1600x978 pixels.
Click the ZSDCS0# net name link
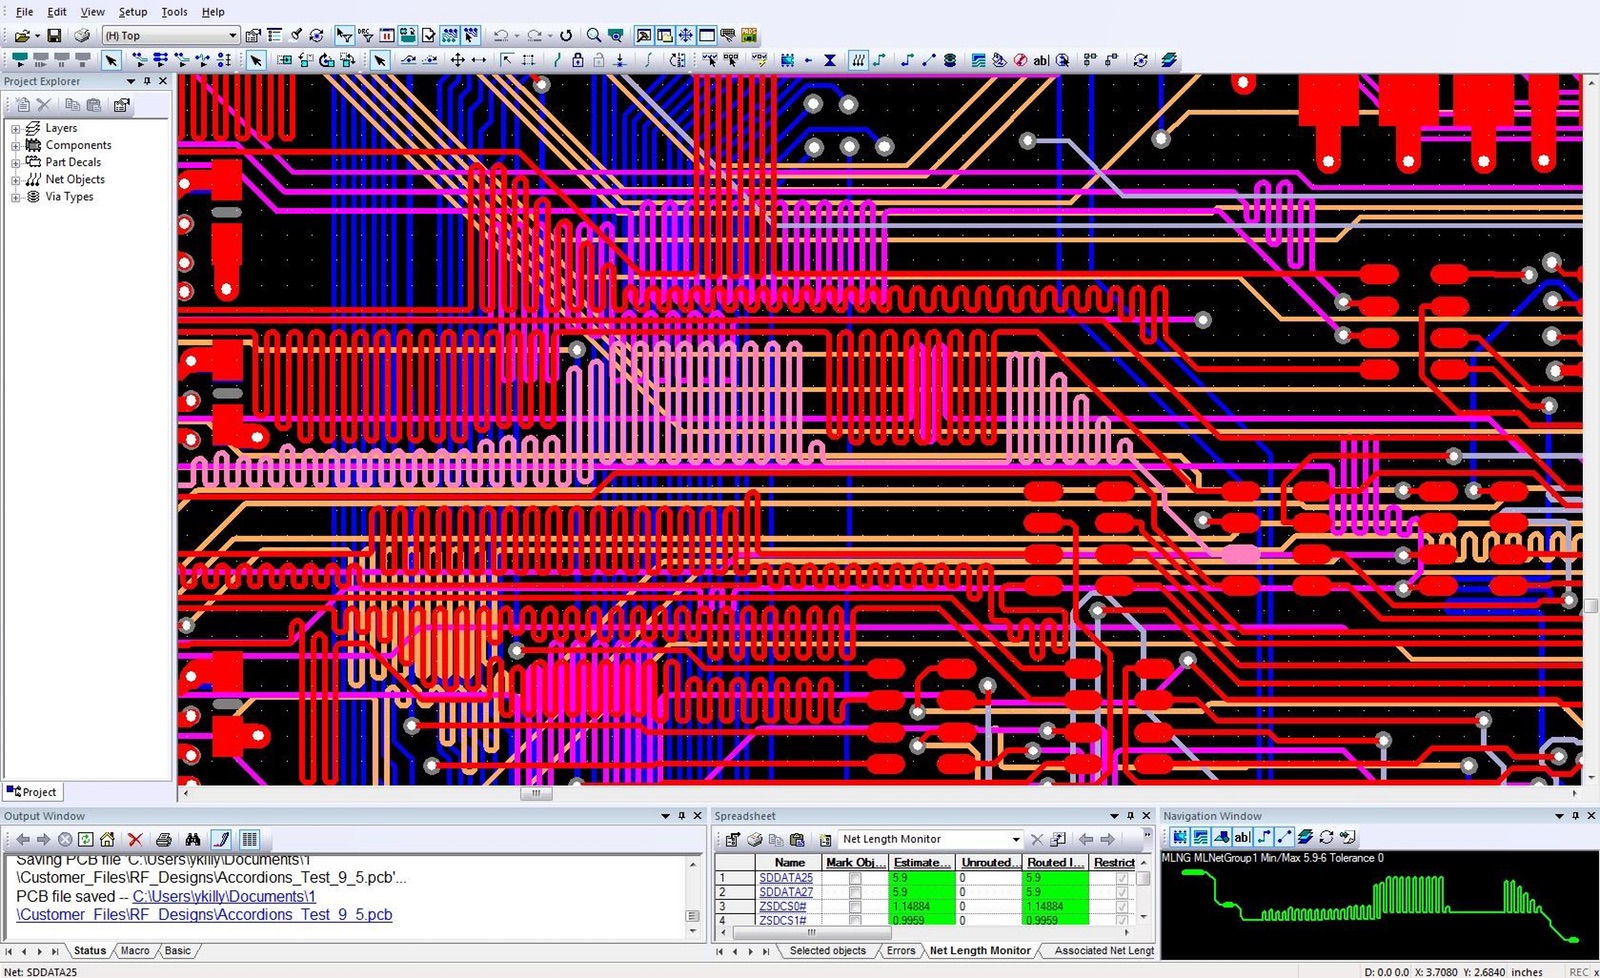coord(783,906)
